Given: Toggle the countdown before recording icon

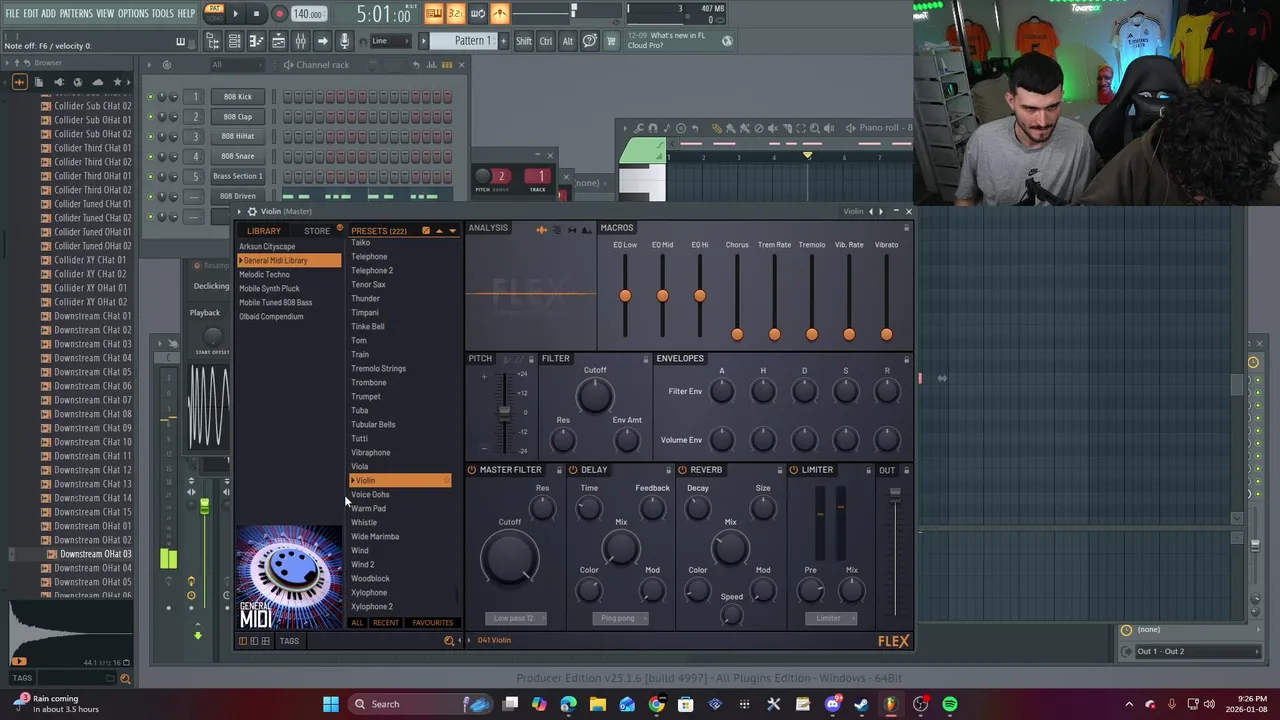Looking at the screenshot, I should (x=456, y=13).
